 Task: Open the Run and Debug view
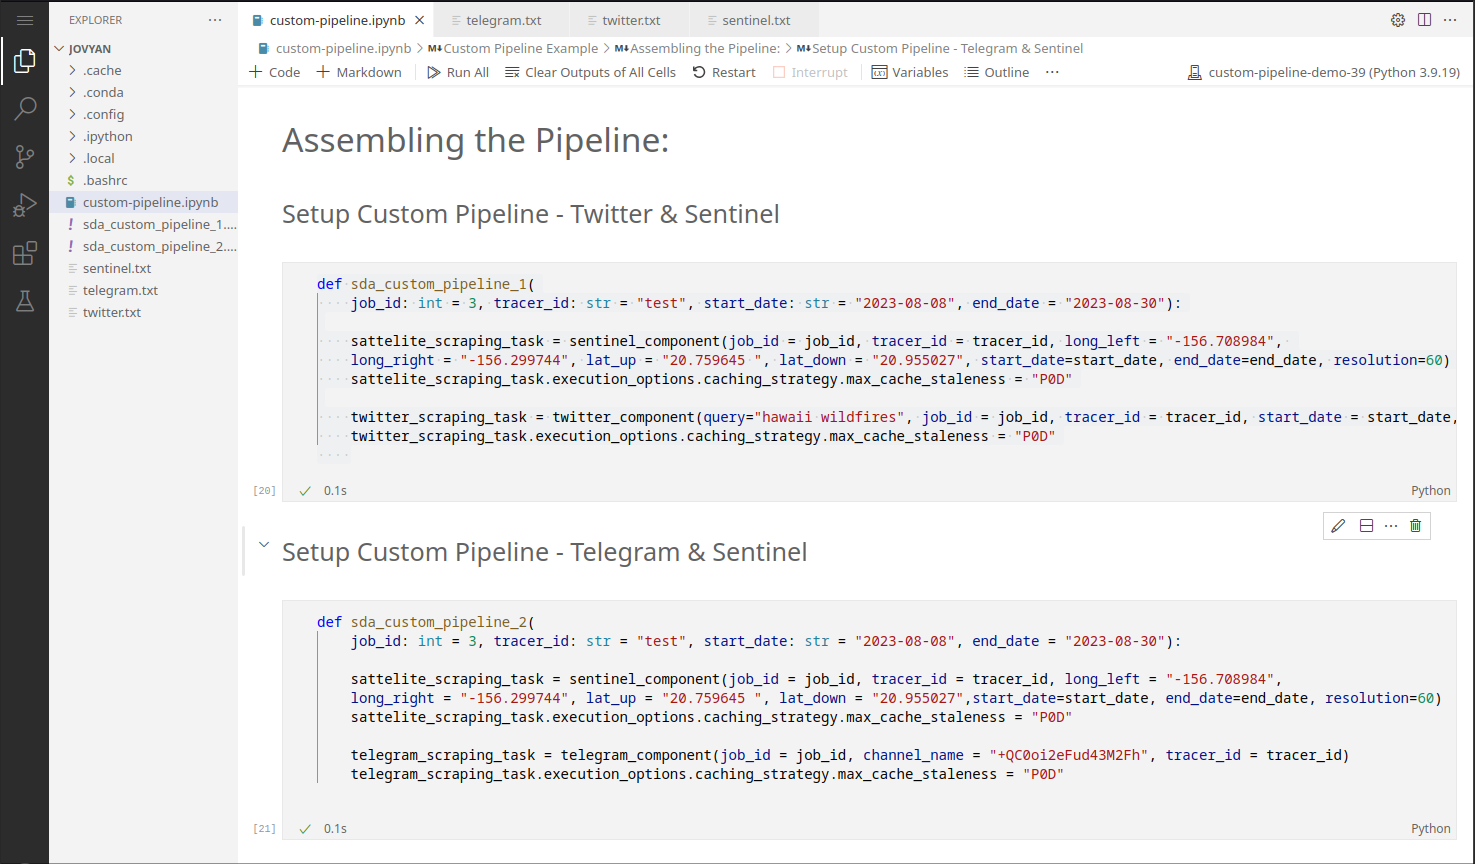25,205
